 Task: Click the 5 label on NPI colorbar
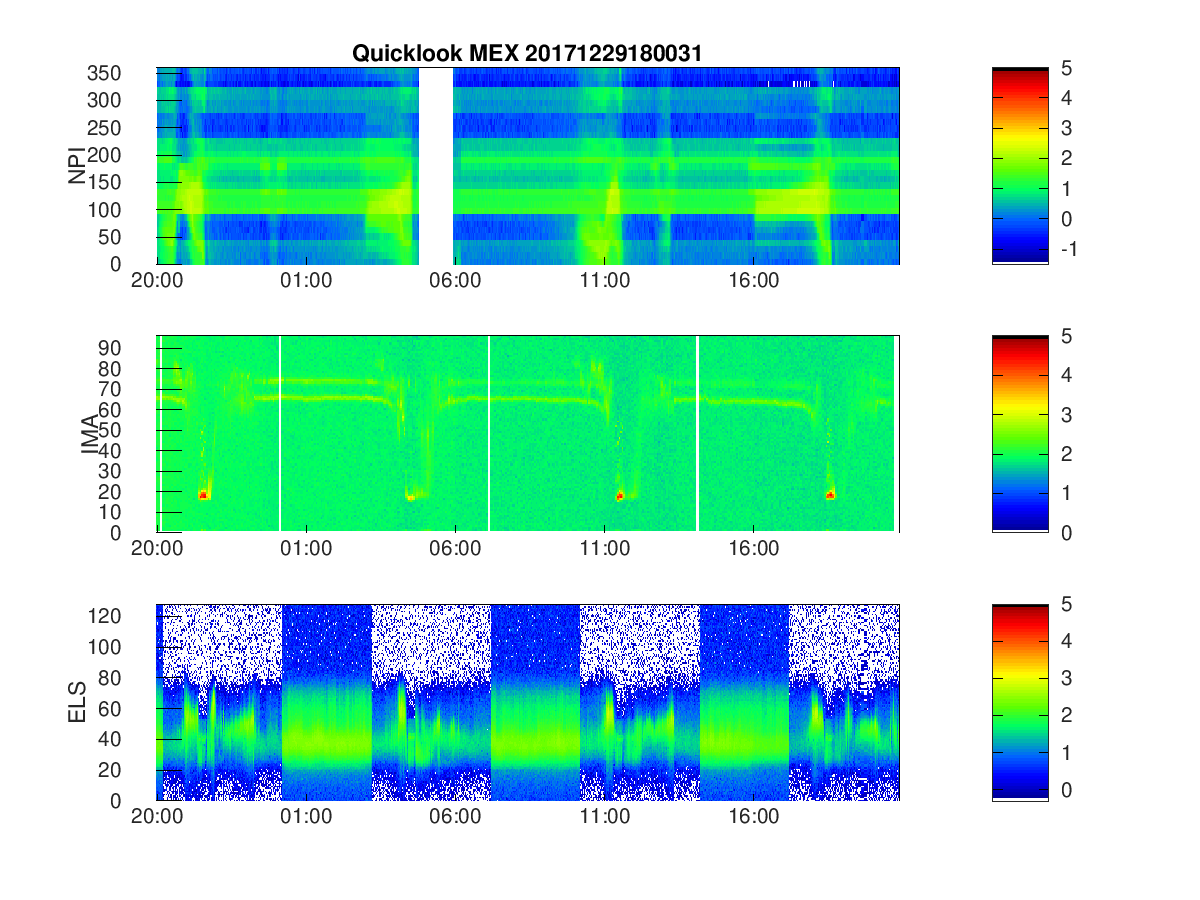tap(1065, 68)
